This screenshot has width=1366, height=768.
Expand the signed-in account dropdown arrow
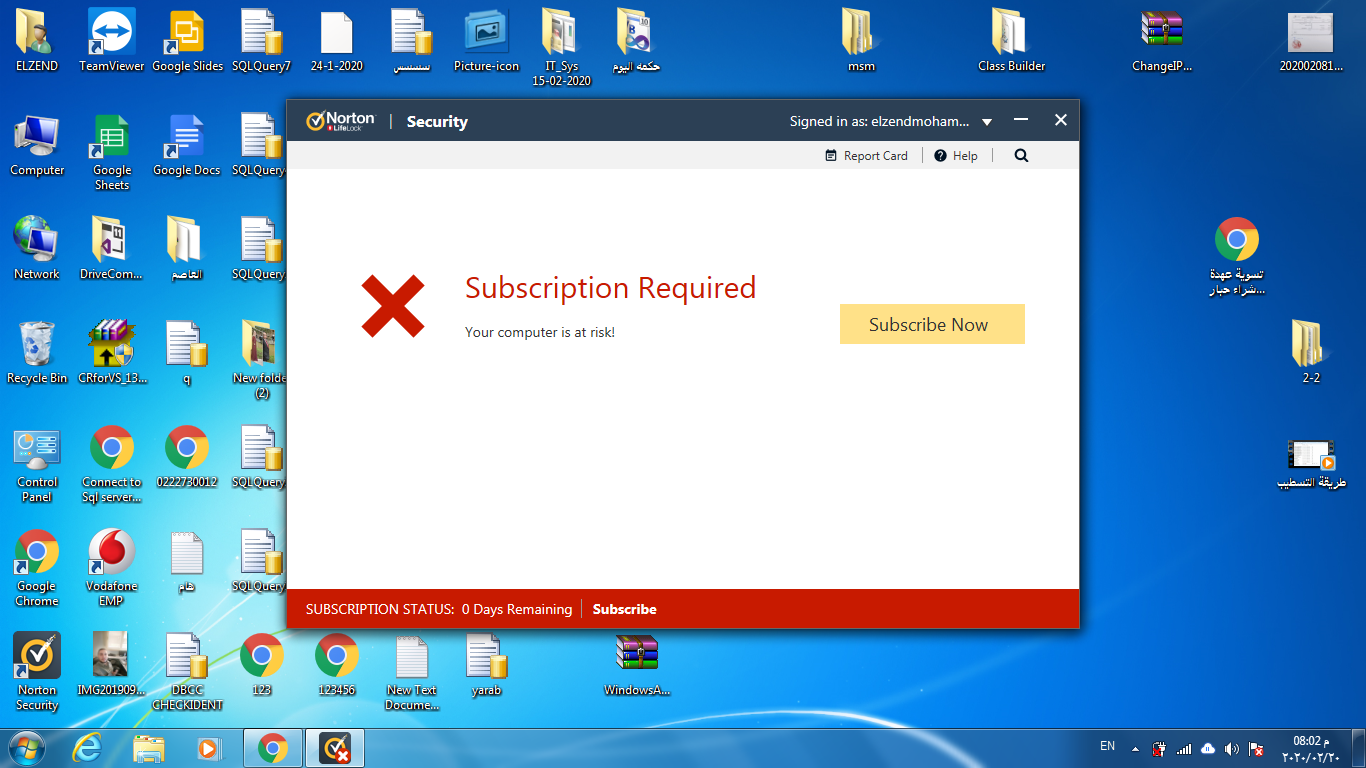coord(987,122)
